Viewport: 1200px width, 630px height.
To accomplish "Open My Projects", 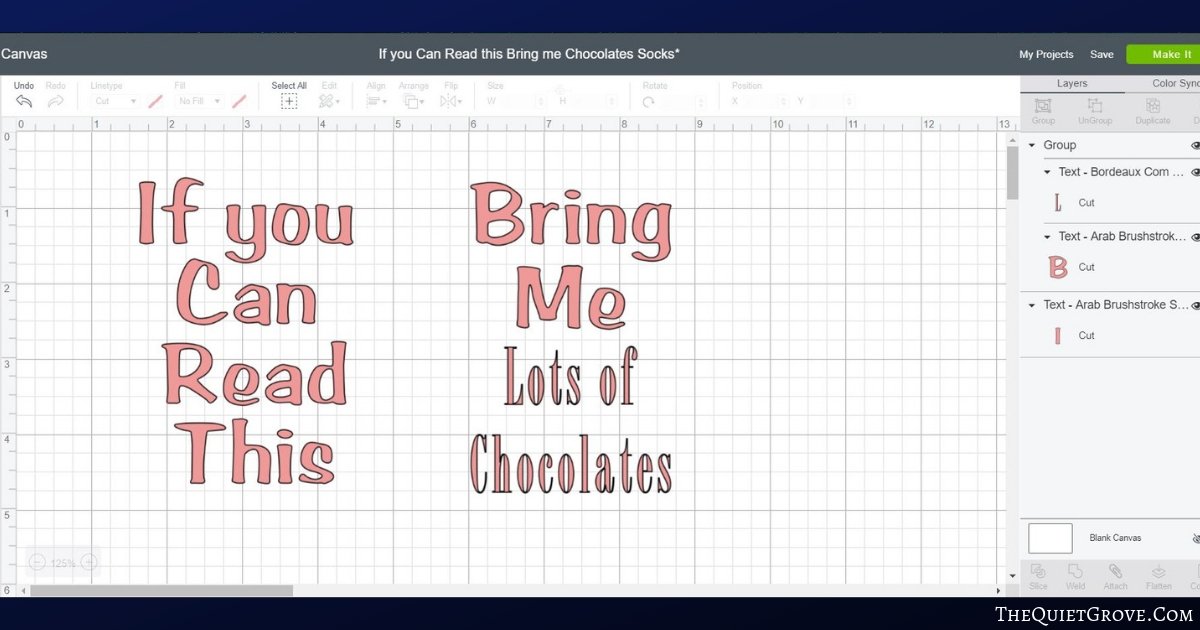I will (1046, 55).
